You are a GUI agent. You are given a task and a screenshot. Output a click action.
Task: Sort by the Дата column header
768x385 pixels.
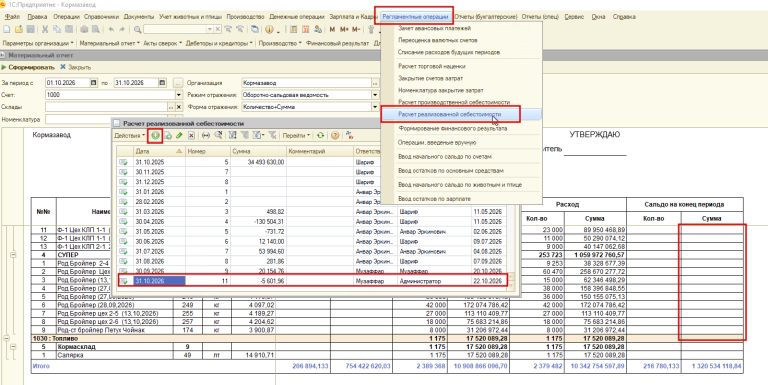[159, 151]
